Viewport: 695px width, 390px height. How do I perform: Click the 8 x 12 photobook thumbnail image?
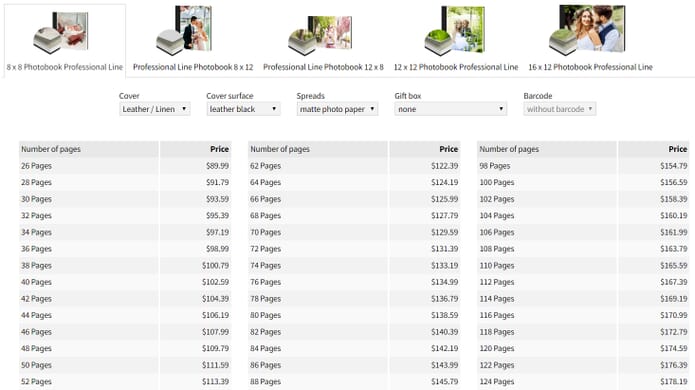[x=184, y=30]
